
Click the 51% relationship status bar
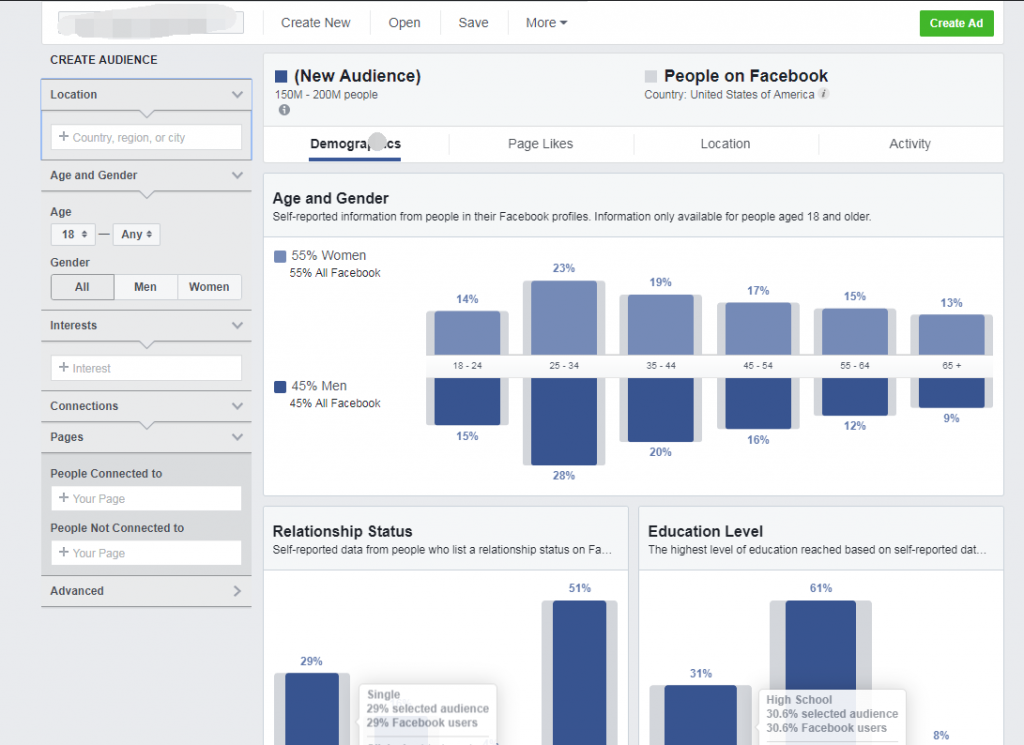point(580,673)
